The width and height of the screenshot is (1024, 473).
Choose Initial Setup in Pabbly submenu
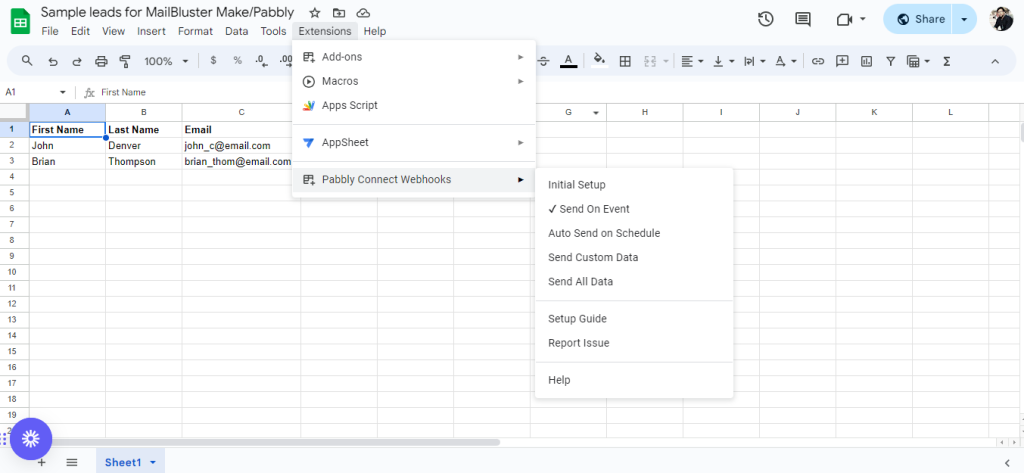point(633,185)
